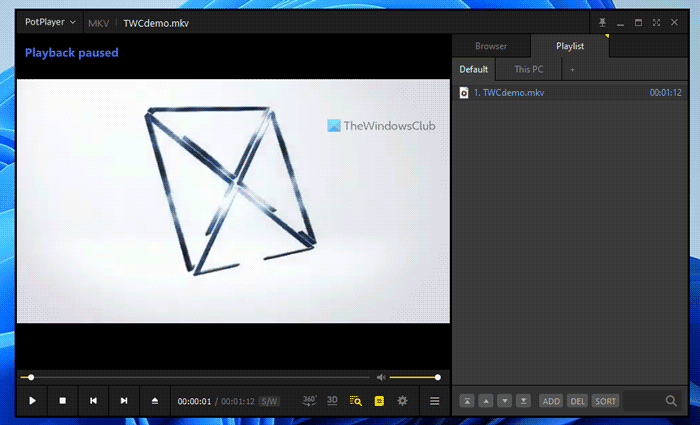The height and width of the screenshot is (425, 700).
Task: Click the volume slider bar
Action: tap(413, 377)
